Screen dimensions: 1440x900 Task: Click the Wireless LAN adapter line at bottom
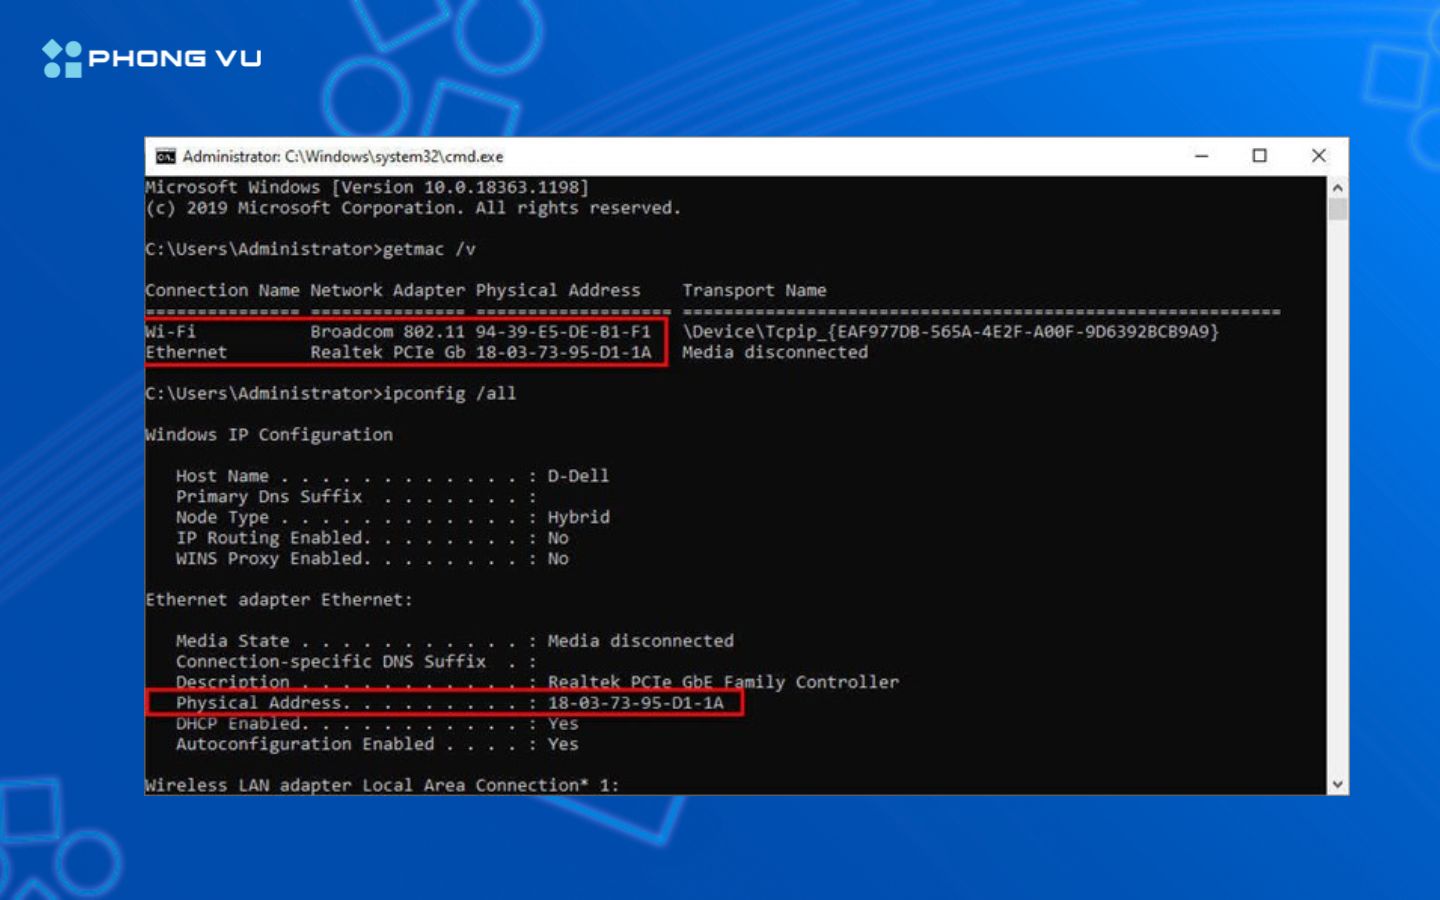pyautogui.click(x=382, y=785)
